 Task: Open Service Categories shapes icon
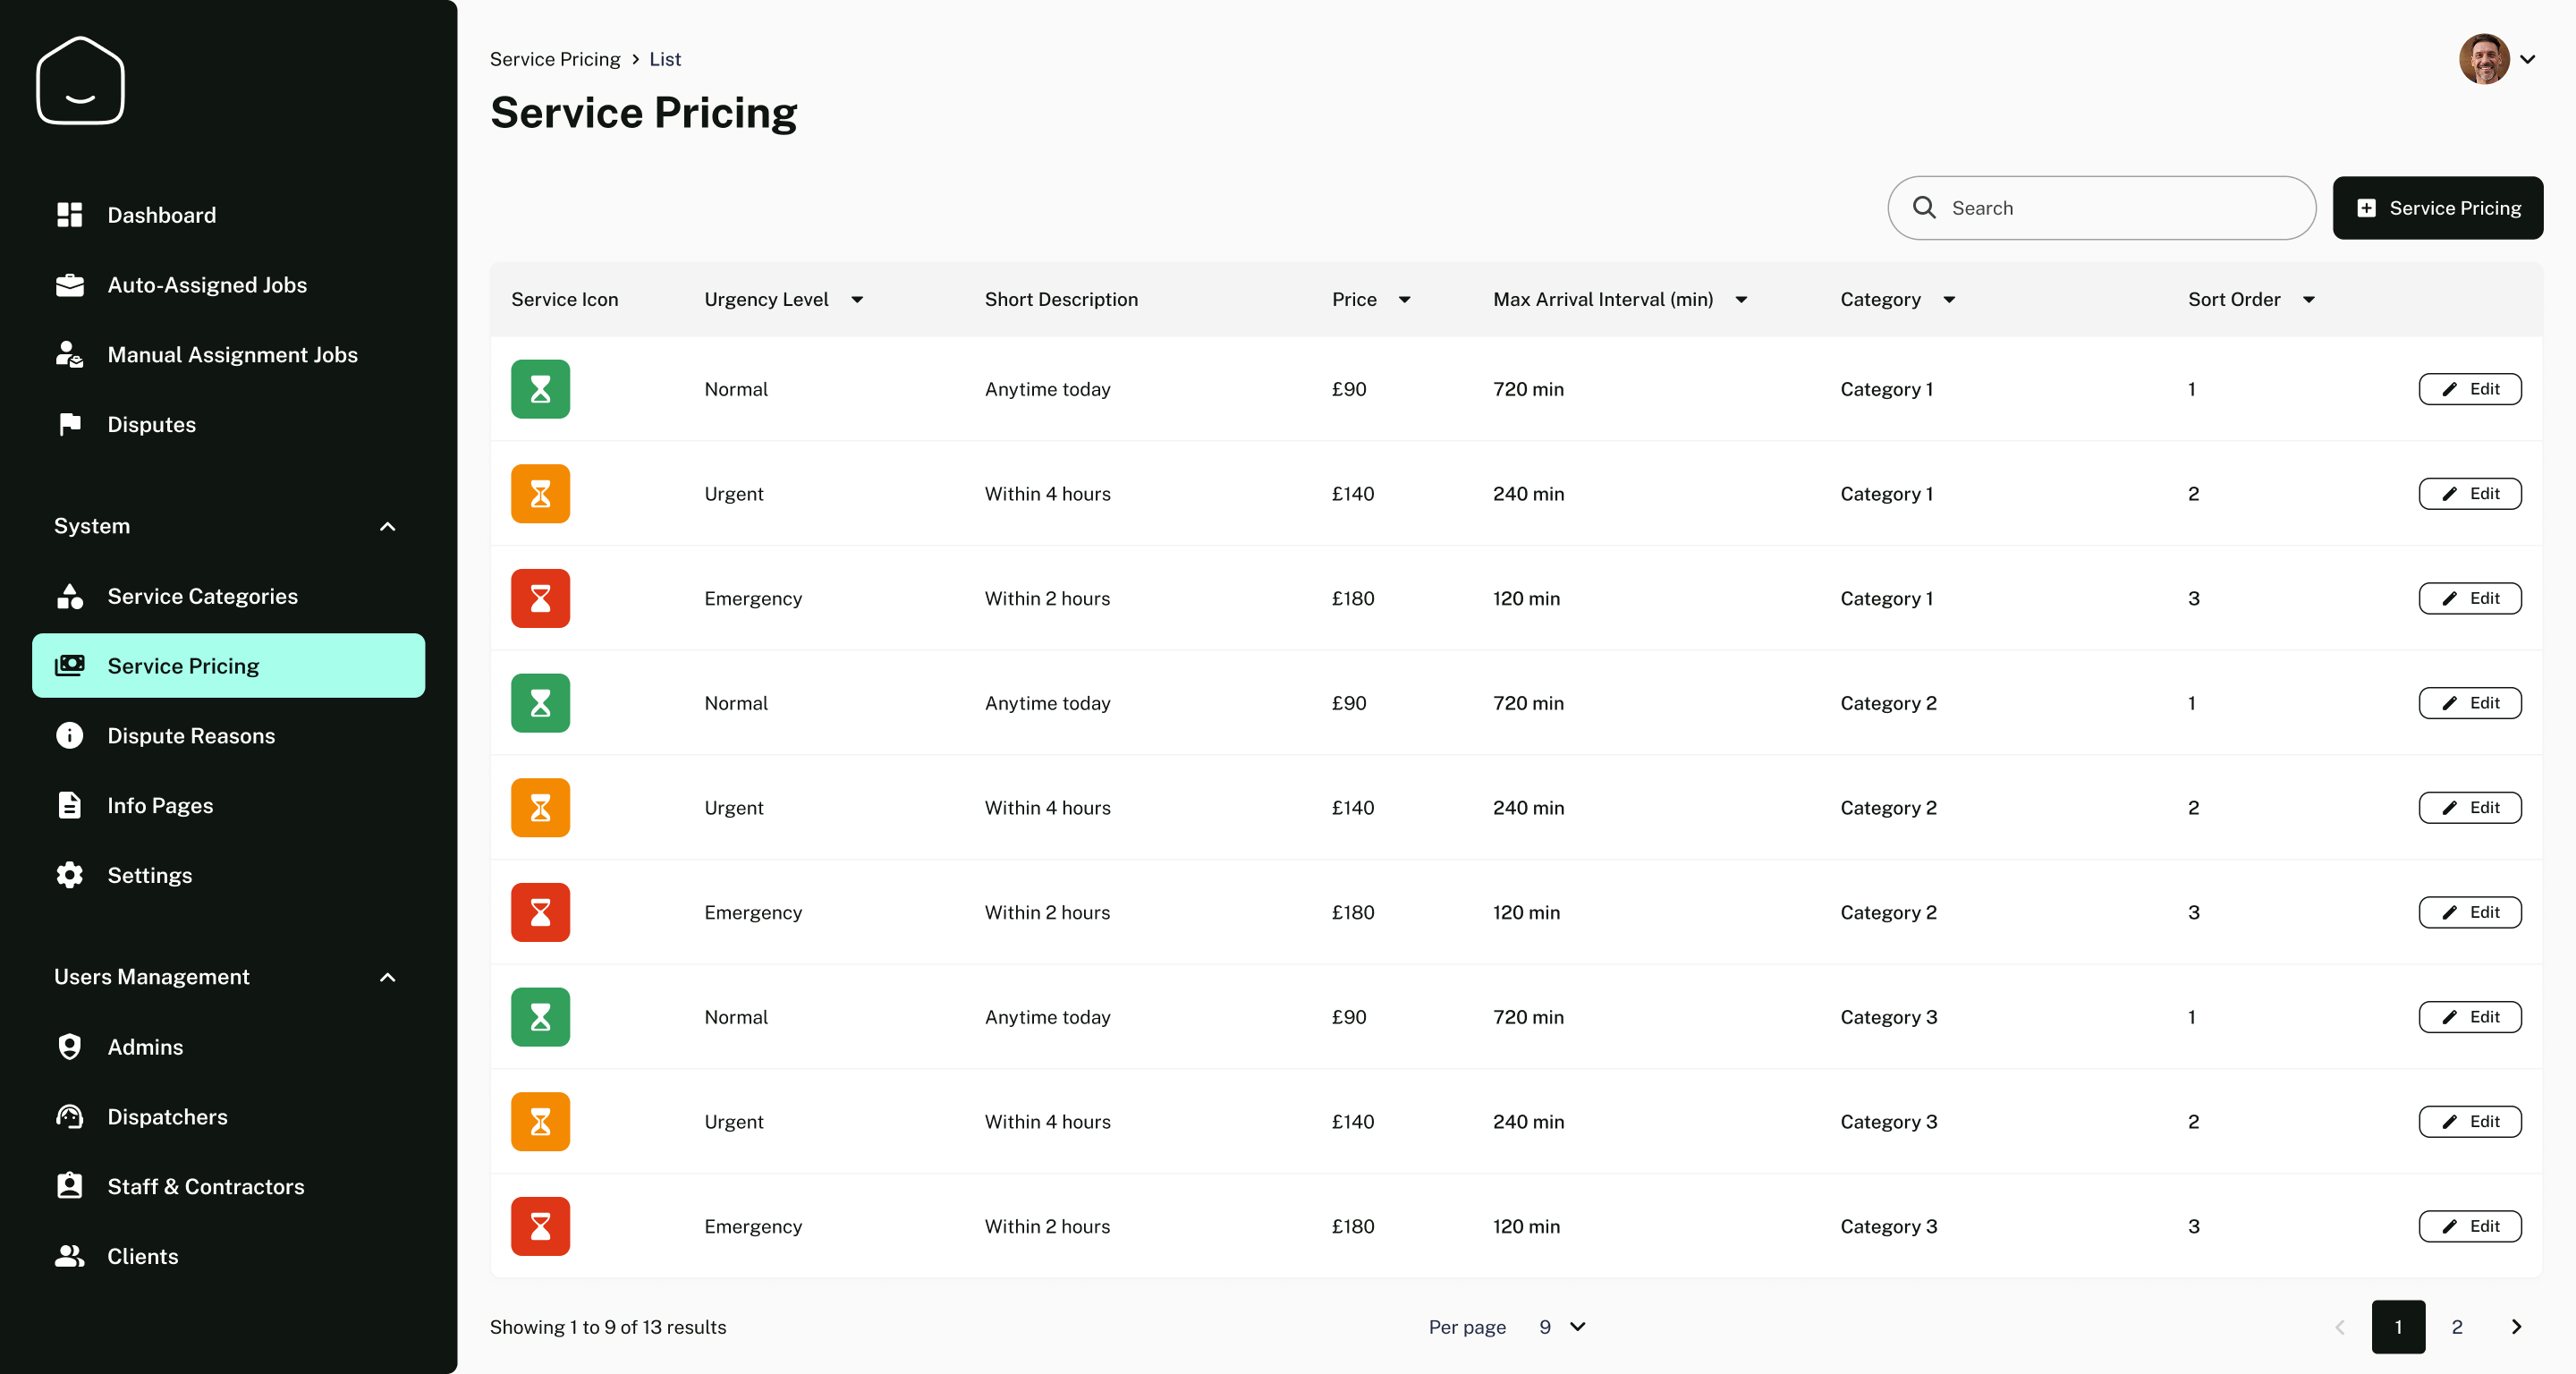point(69,596)
